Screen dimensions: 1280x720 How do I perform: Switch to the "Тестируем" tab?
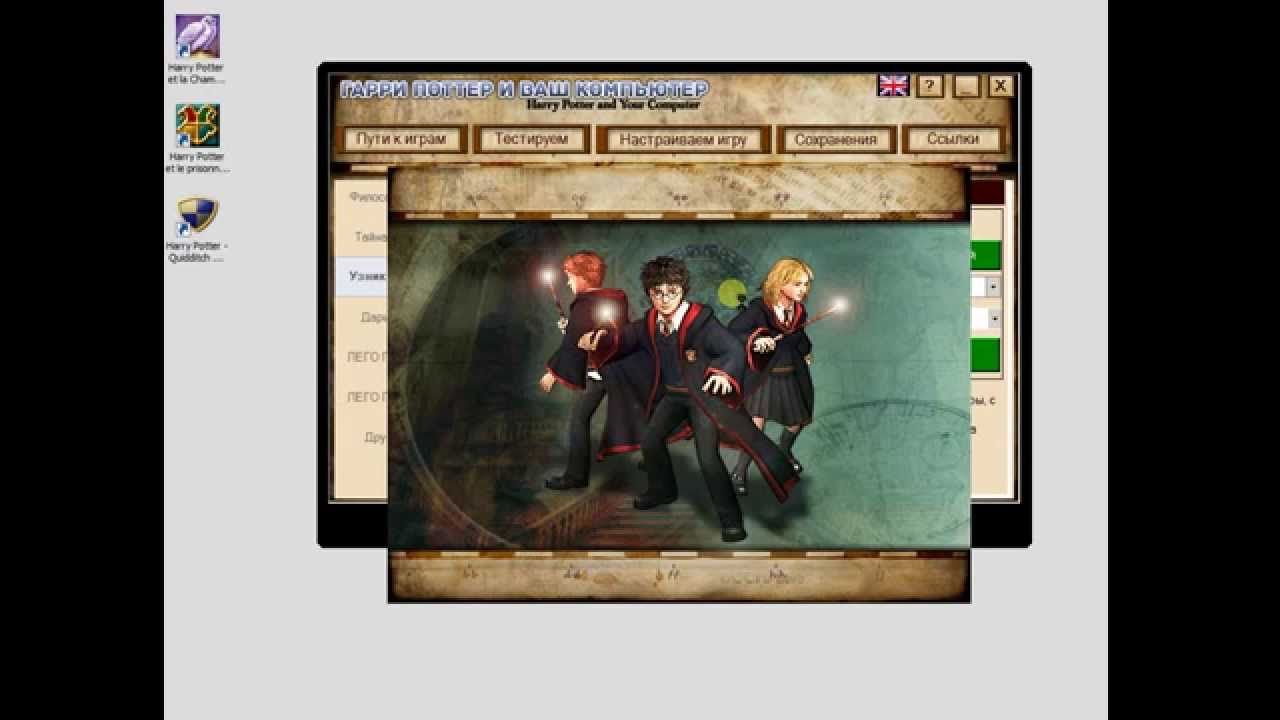tap(531, 139)
